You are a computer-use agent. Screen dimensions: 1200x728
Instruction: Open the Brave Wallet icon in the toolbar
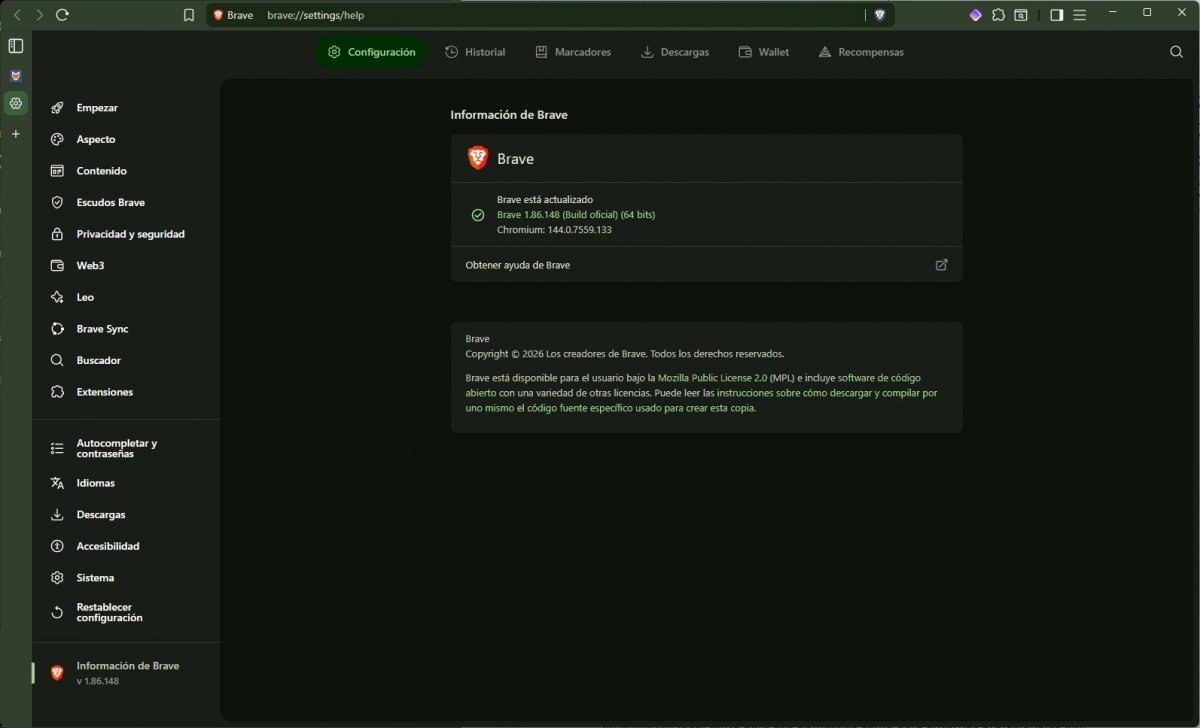(975, 15)
